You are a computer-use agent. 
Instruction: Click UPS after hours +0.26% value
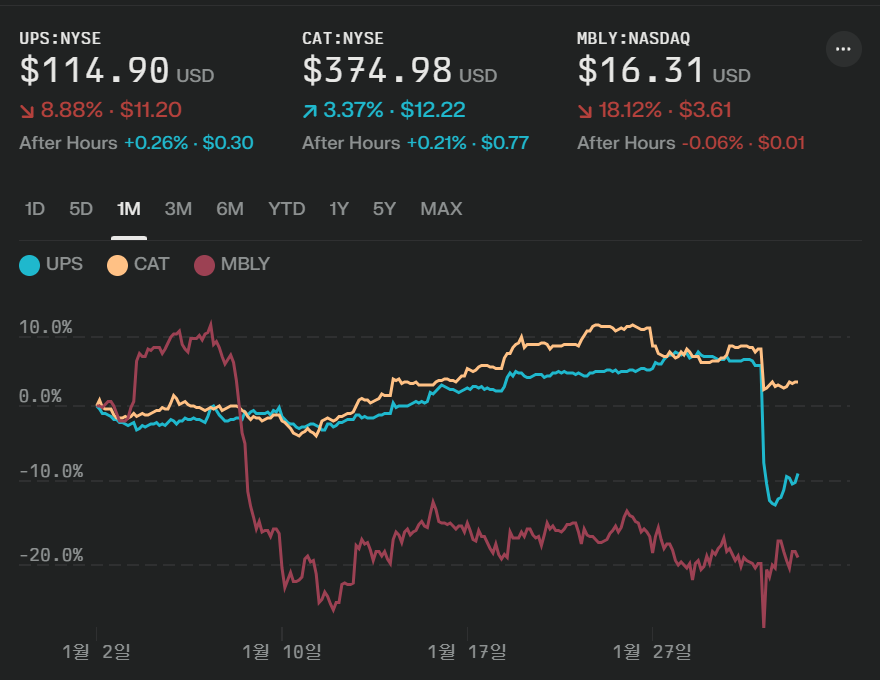tap(156, 143)
